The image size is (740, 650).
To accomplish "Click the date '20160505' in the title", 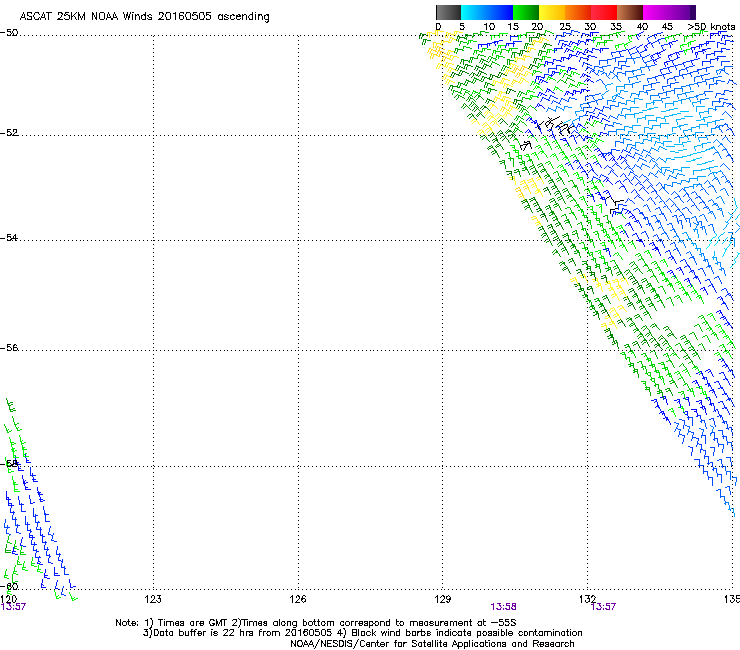I will 185,17.
